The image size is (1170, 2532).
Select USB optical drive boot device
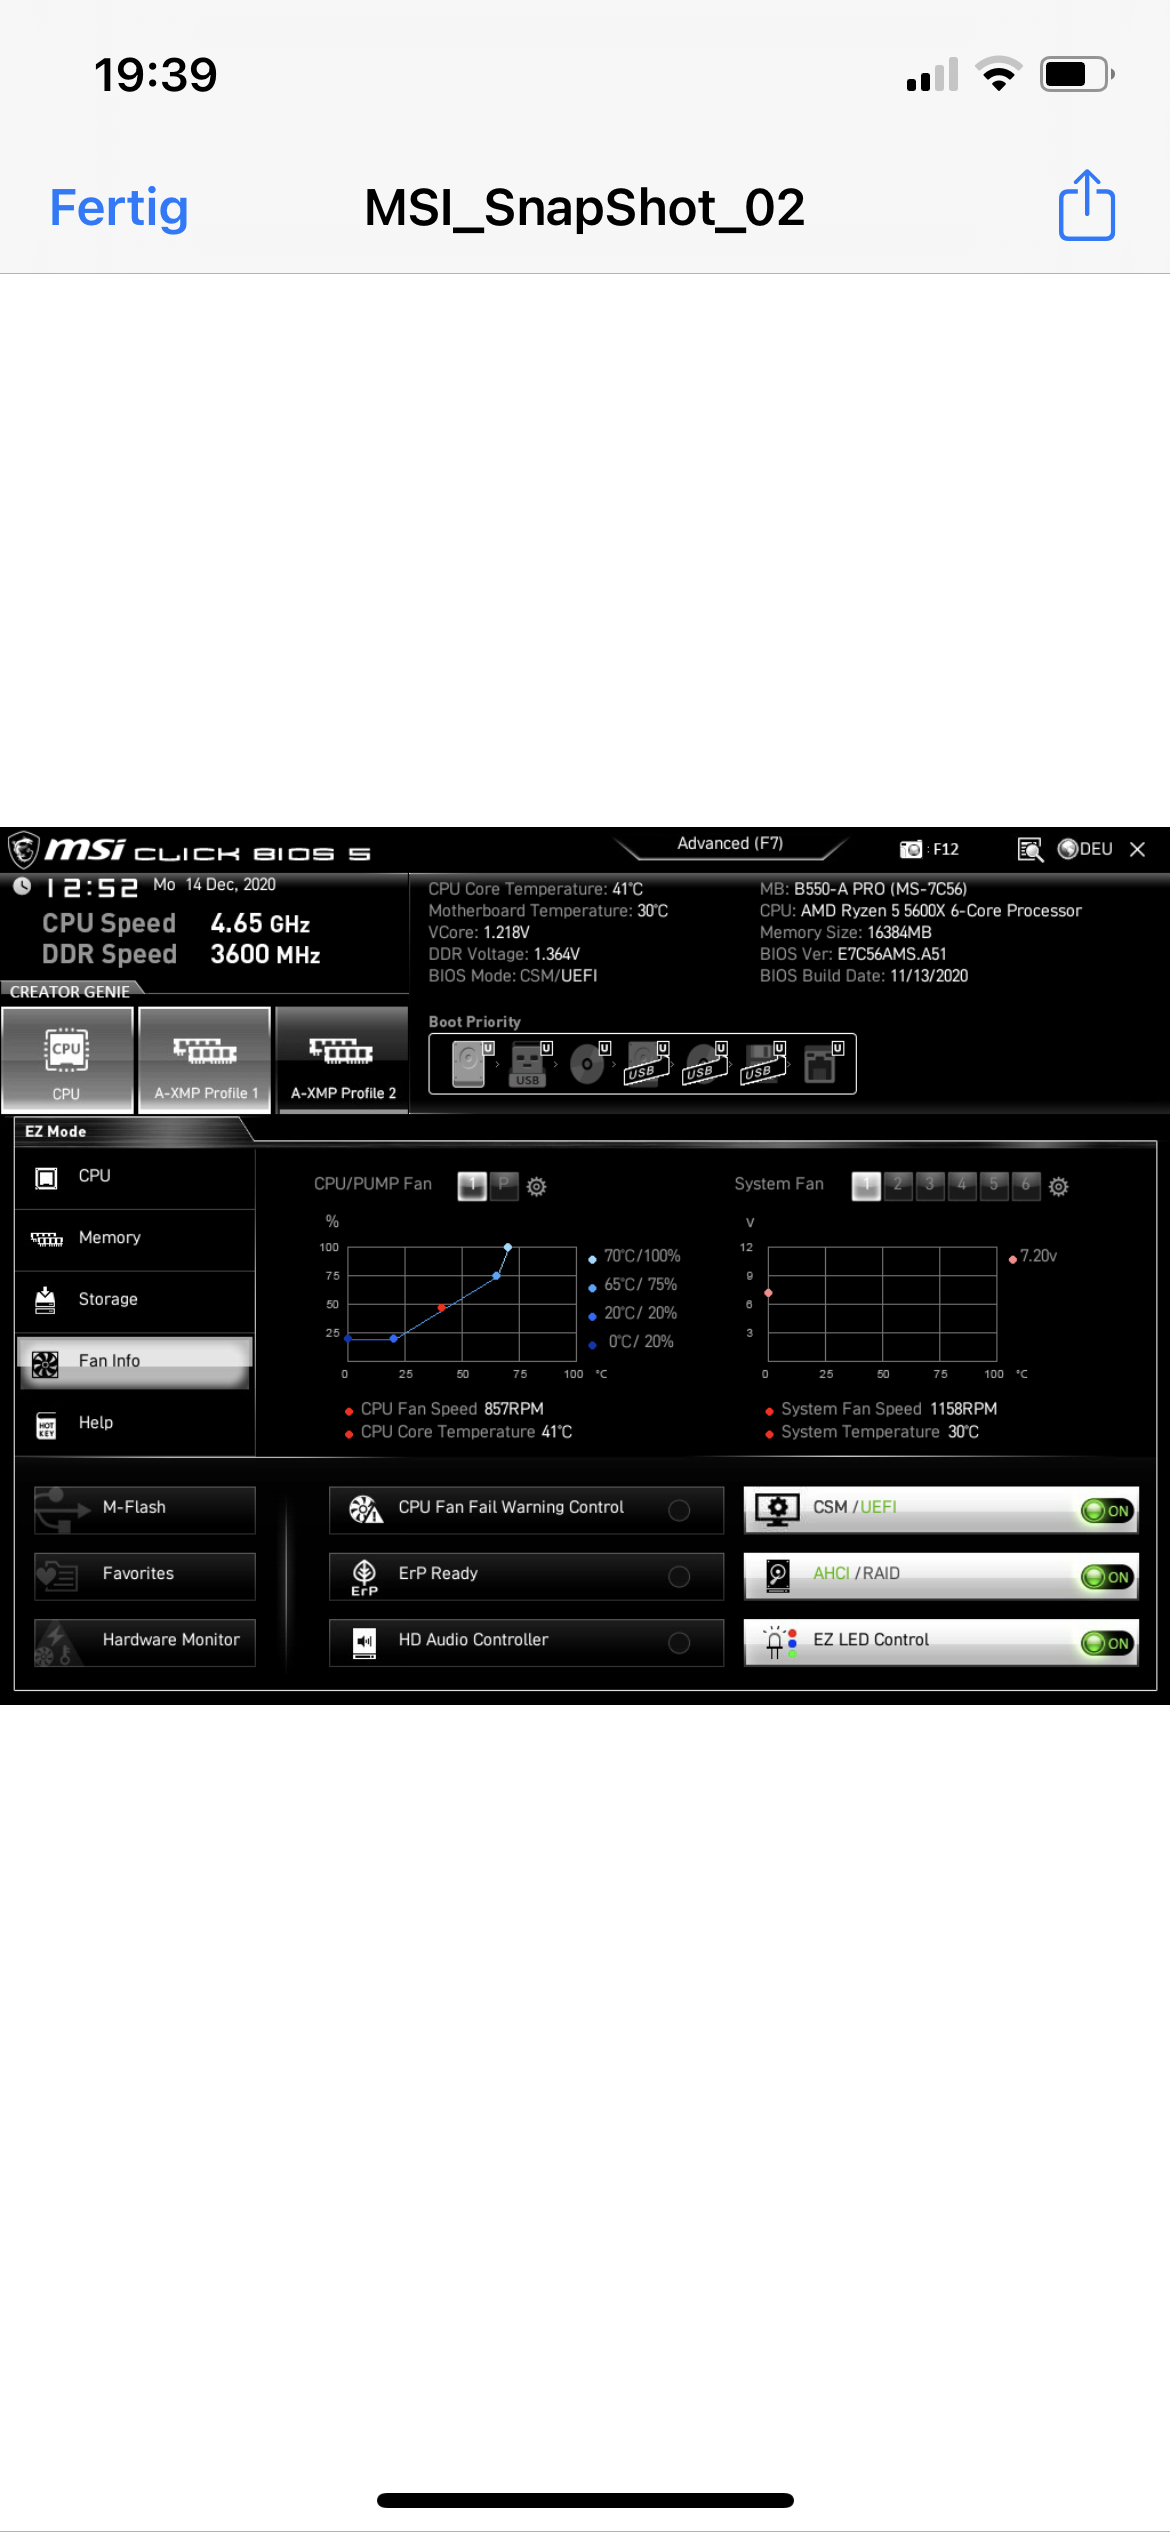tap(704, 1064)
